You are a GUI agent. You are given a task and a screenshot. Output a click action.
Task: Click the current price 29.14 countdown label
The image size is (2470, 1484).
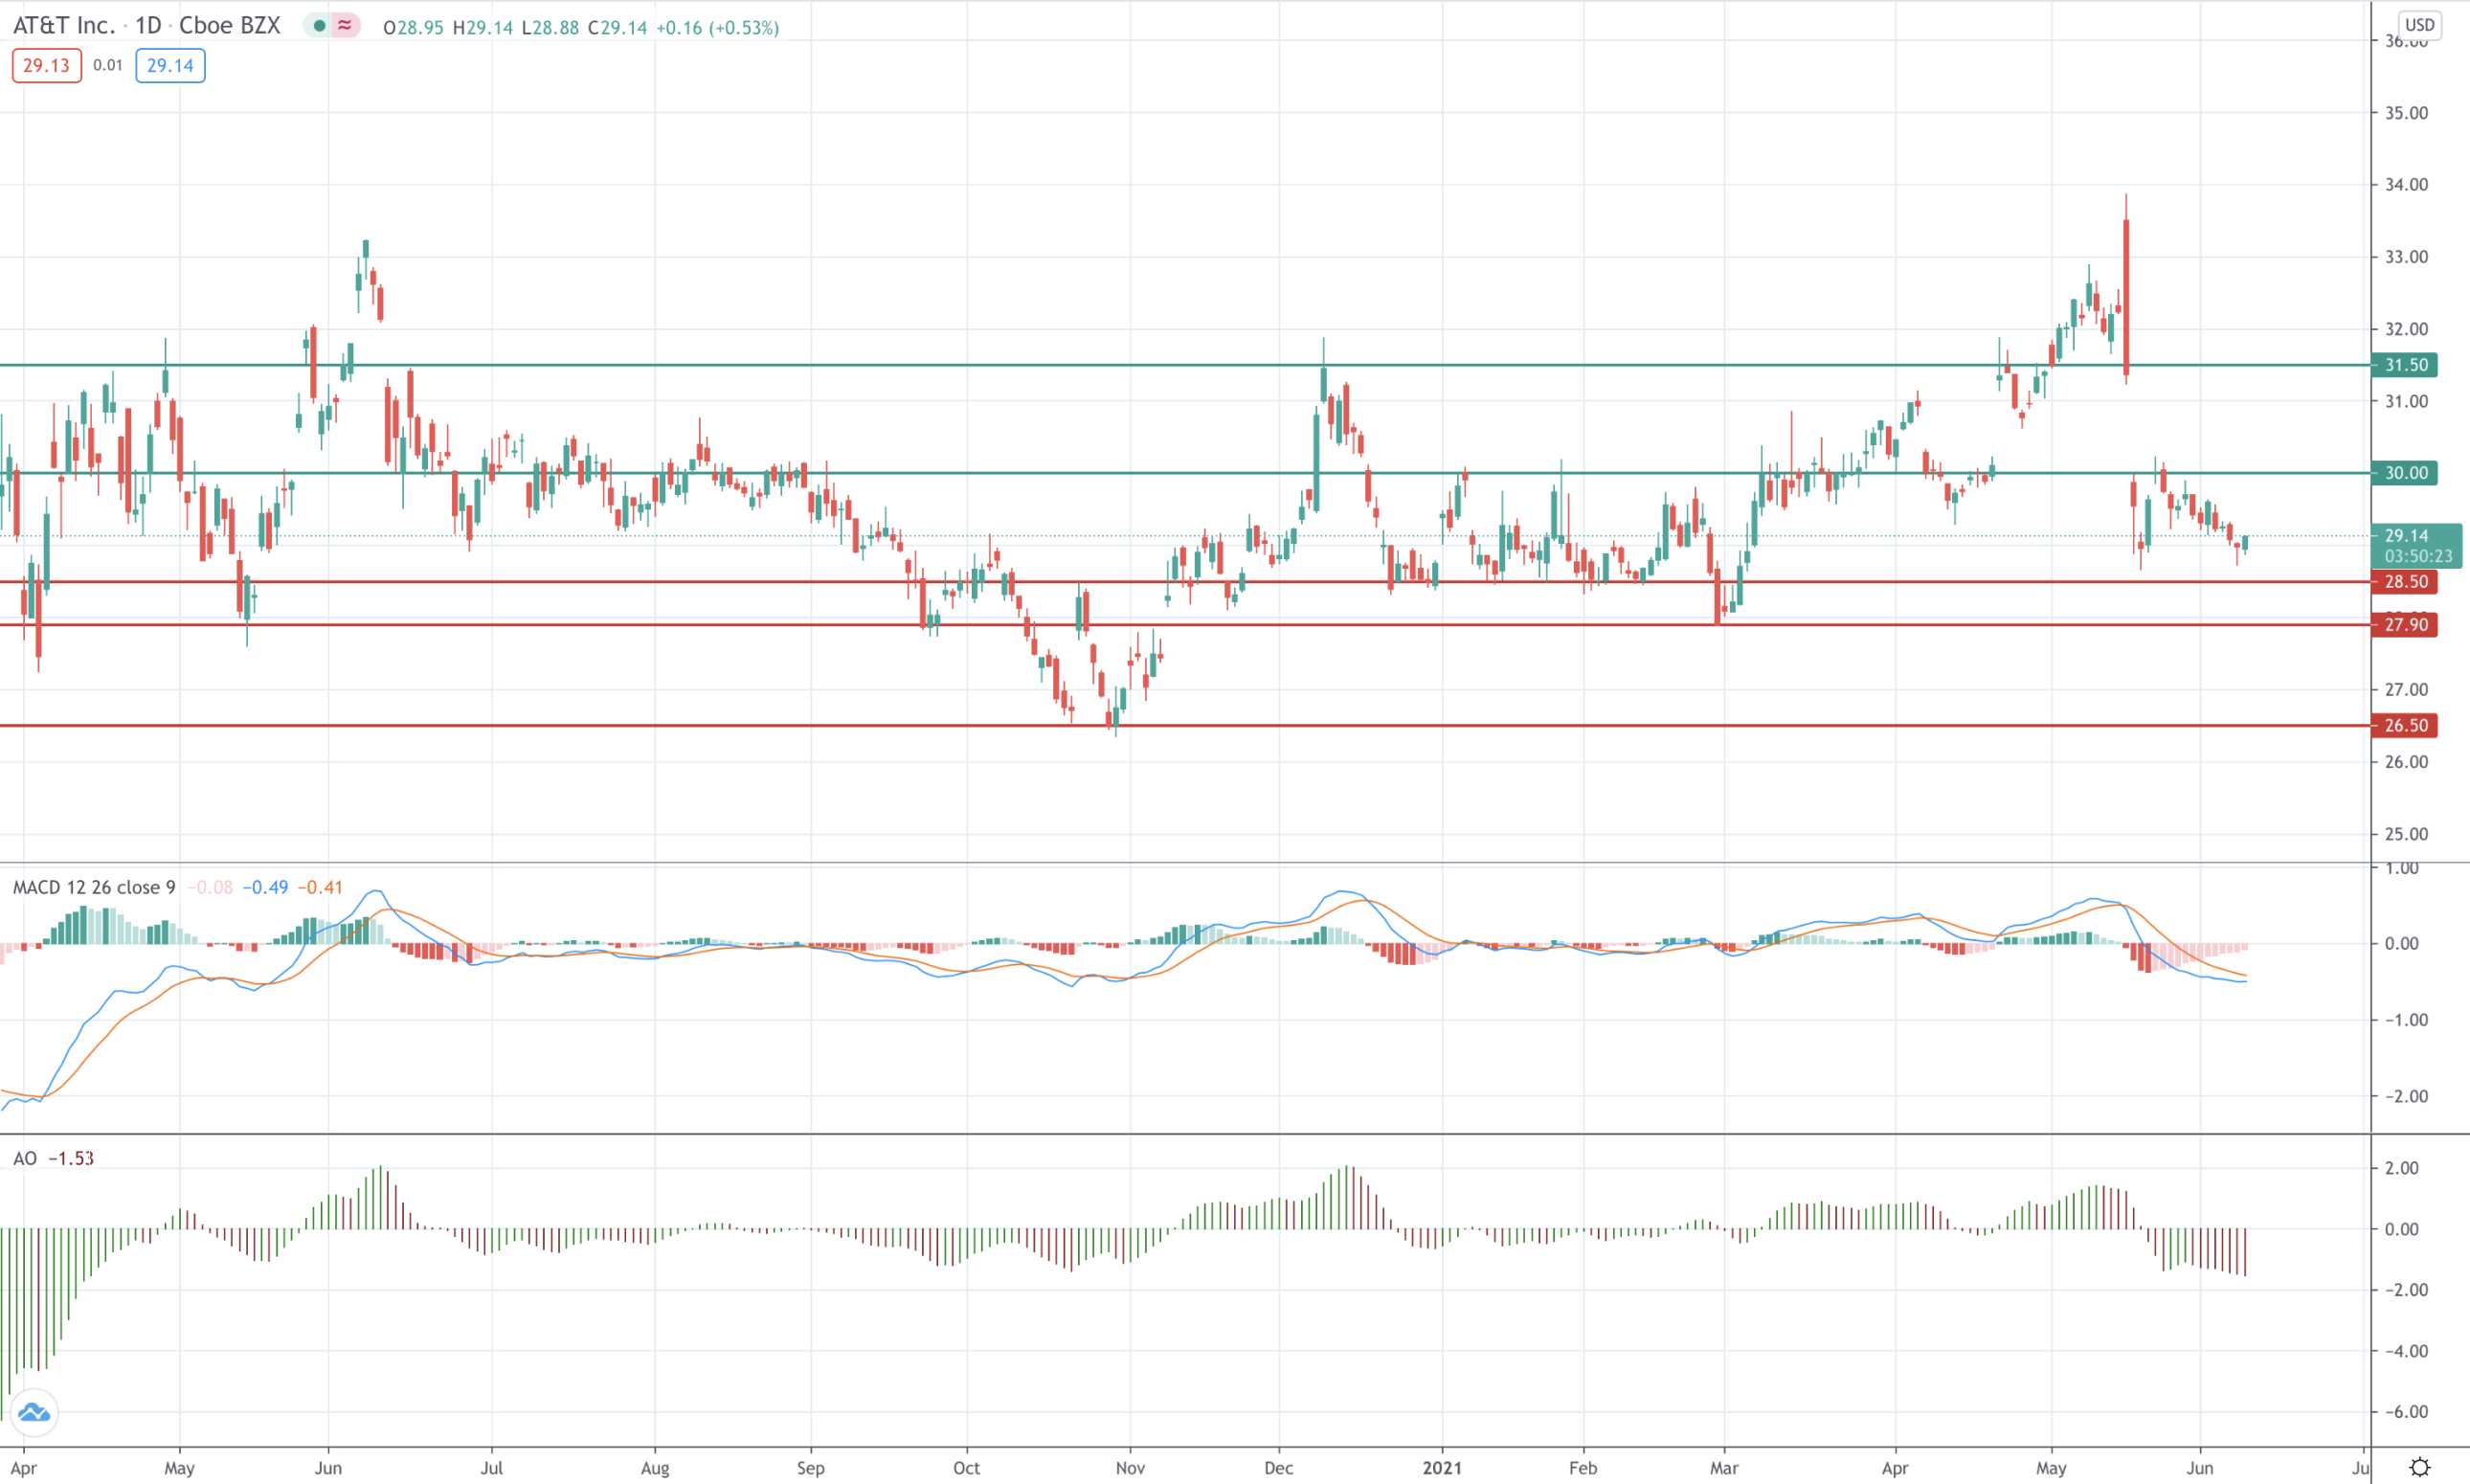[2417, 546]
